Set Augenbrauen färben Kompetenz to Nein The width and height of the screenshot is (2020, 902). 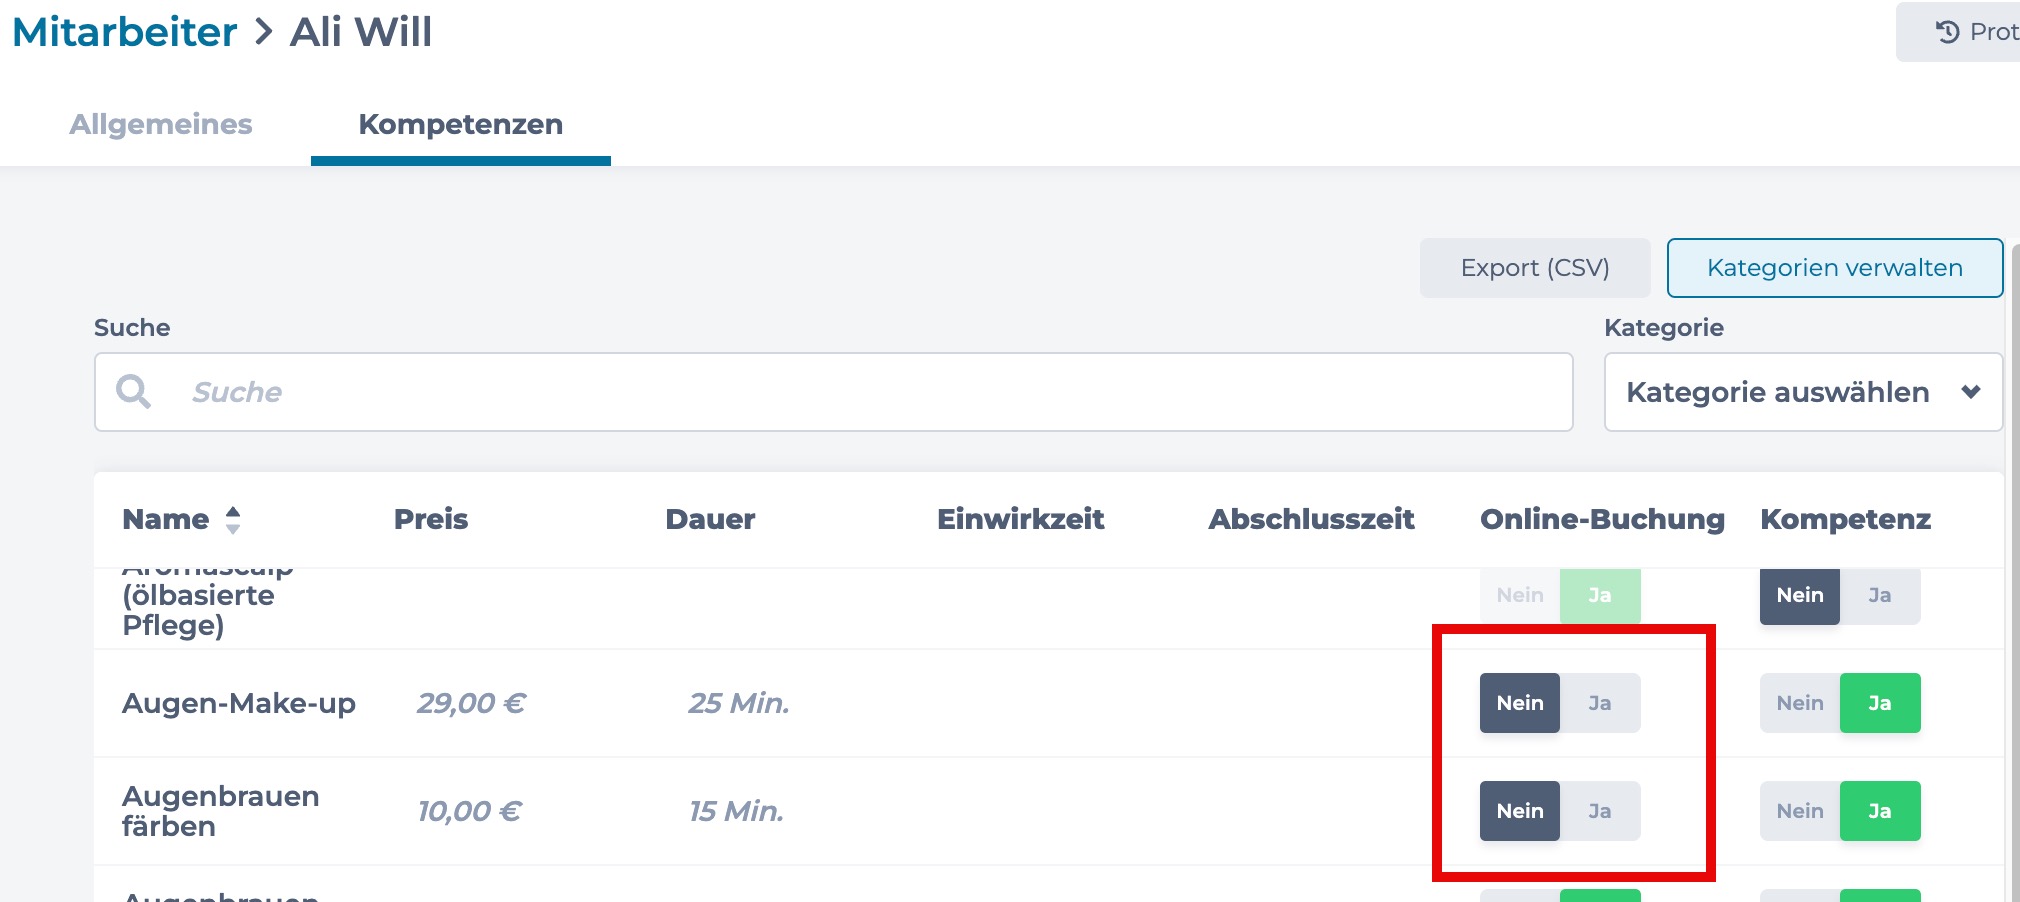coord(1800,811)
